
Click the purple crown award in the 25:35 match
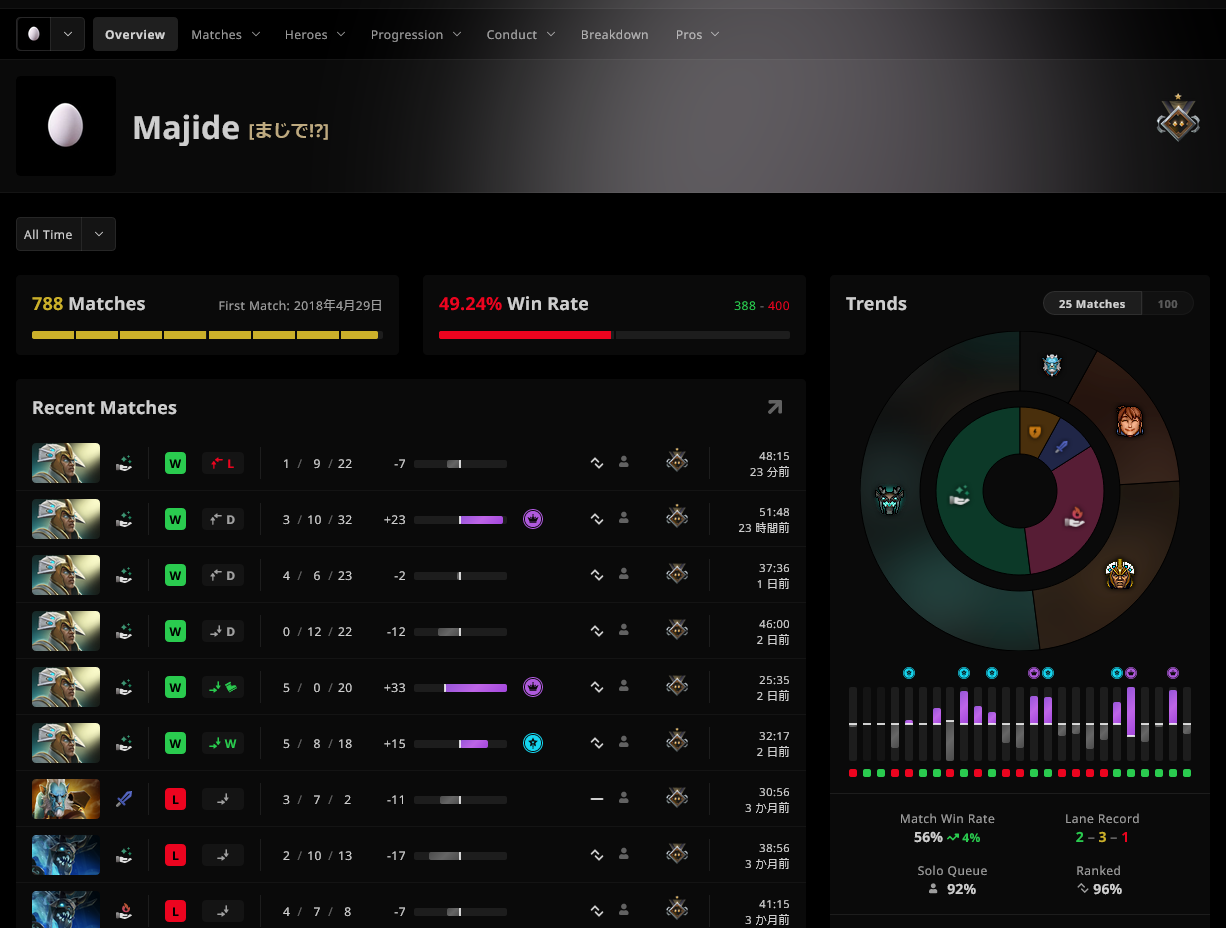(x=533, y=687)
